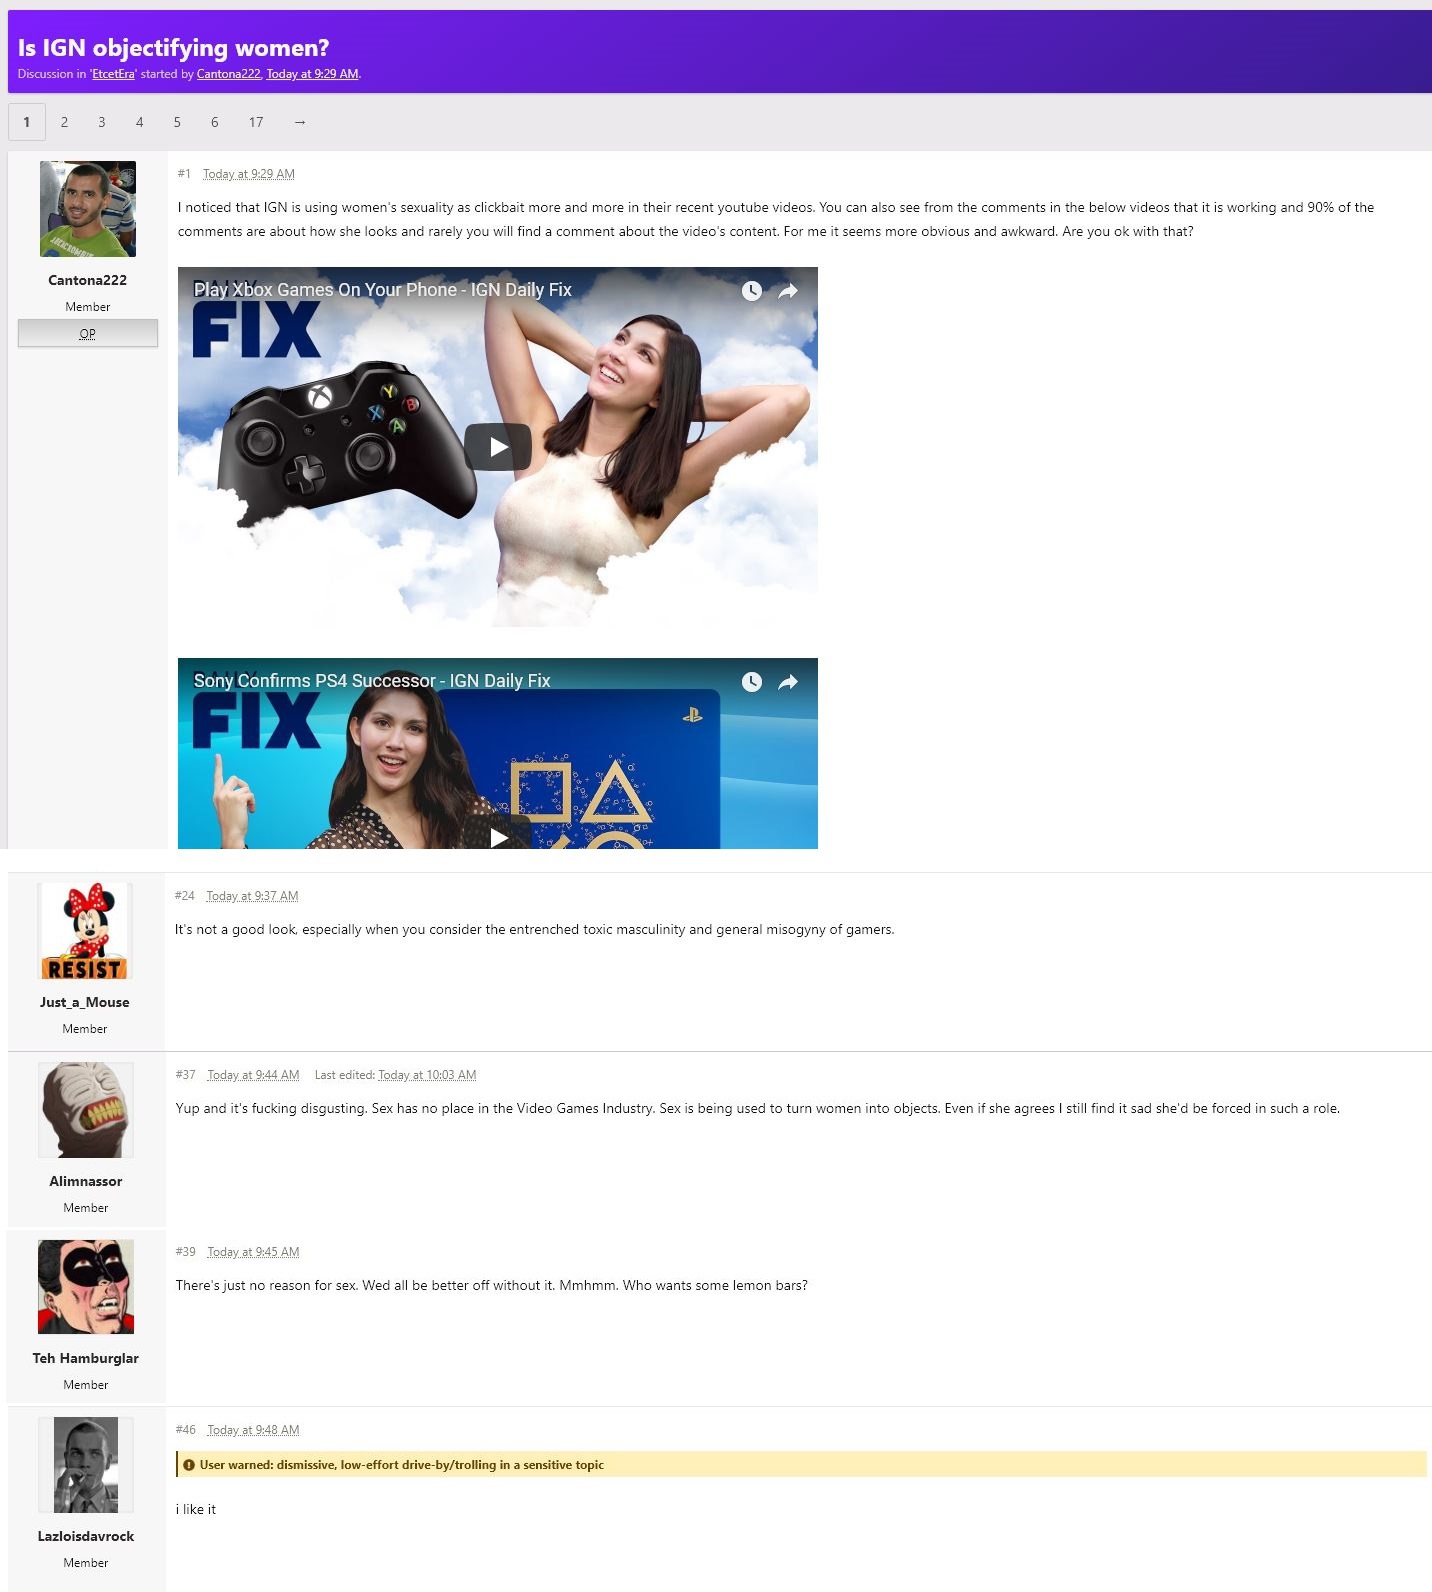Open 'Play Xbox Games On Your Phone' video title
The height and width of the screenshot is (1592, 1432).
coord(383,290)
